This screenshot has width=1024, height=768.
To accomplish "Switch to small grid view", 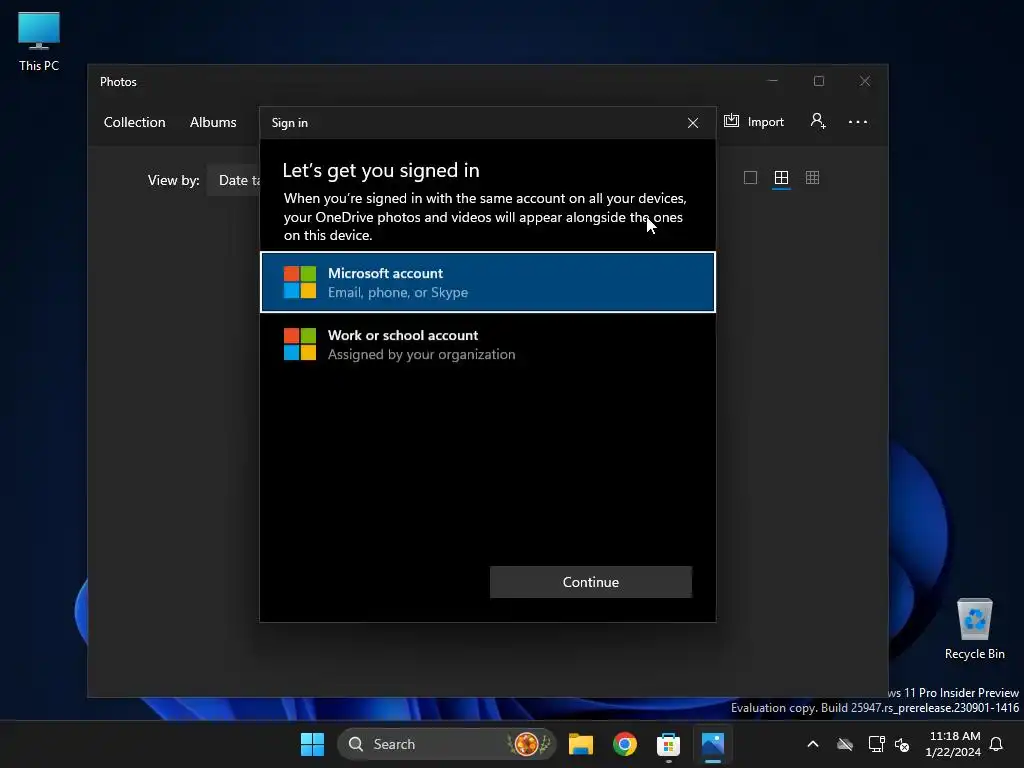I will pos(812,178).
